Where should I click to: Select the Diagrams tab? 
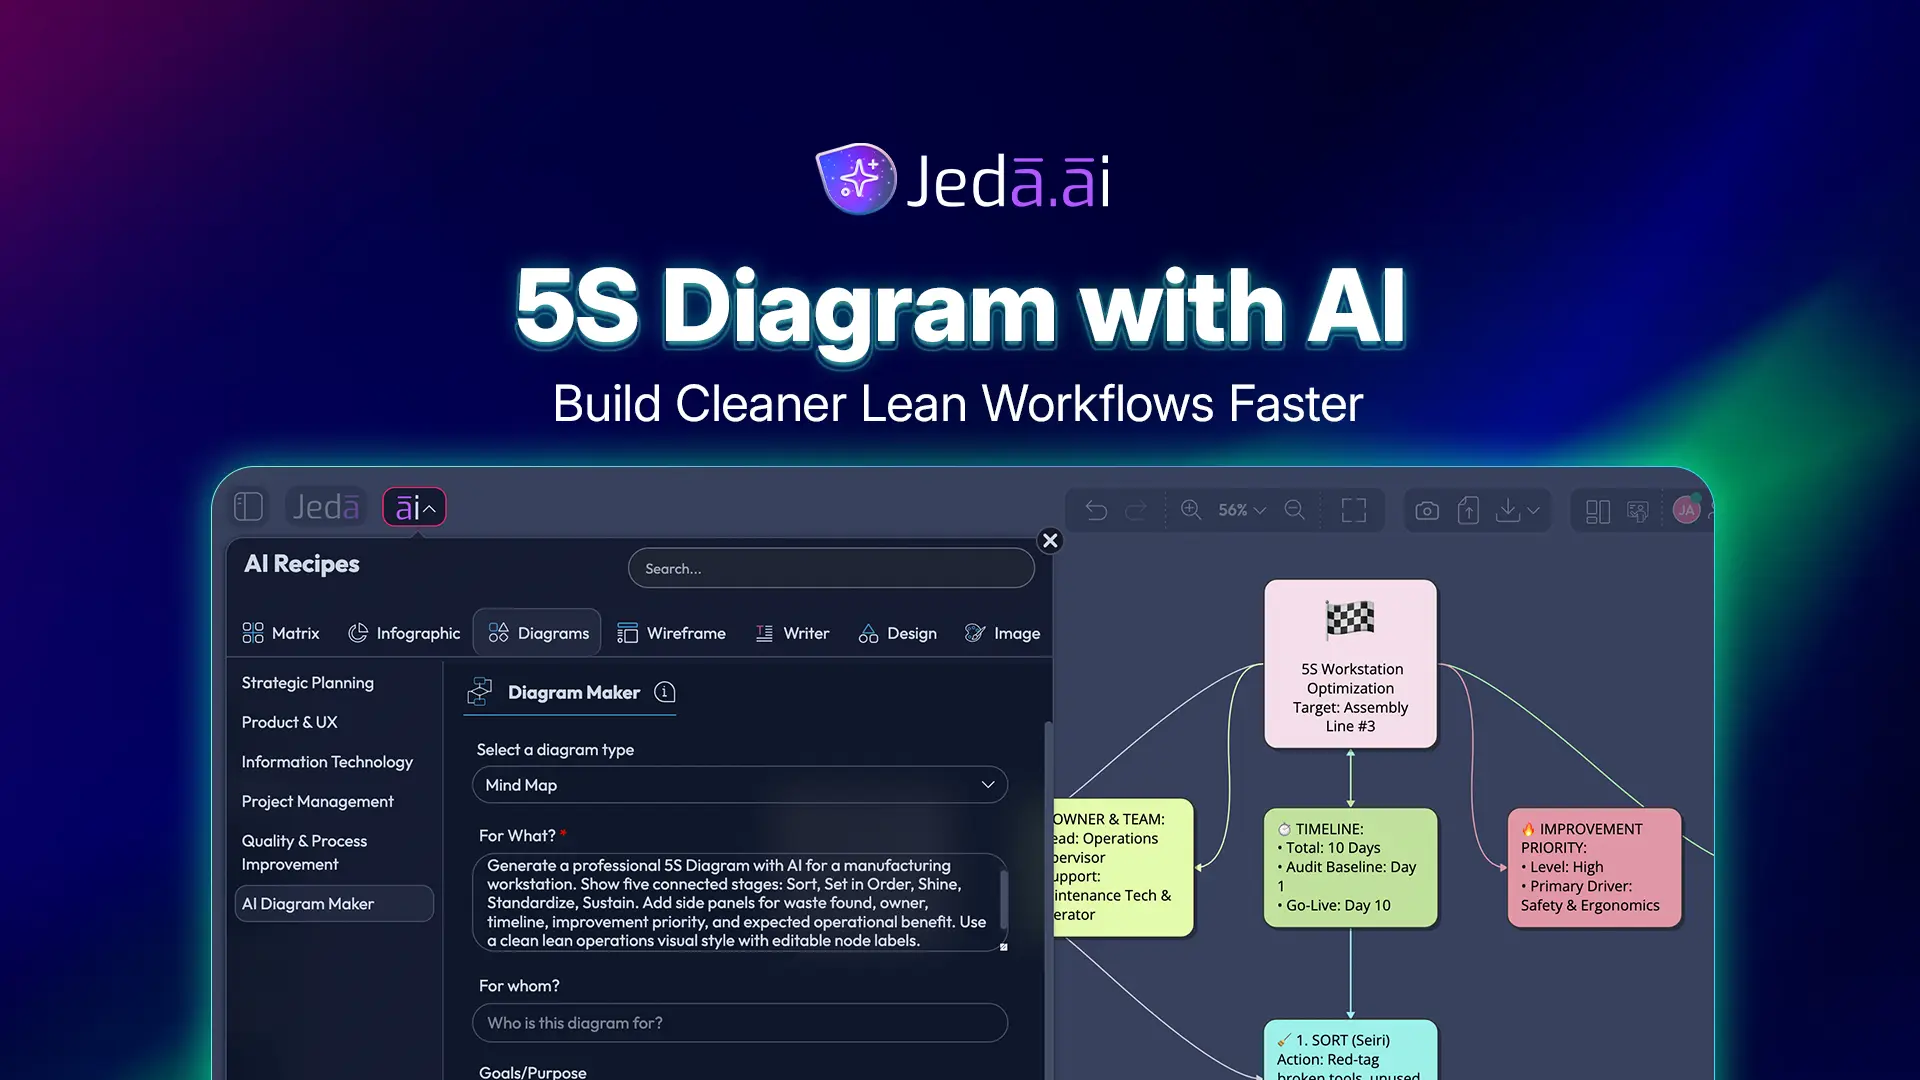pyautogui.click(x=538, y=633)
